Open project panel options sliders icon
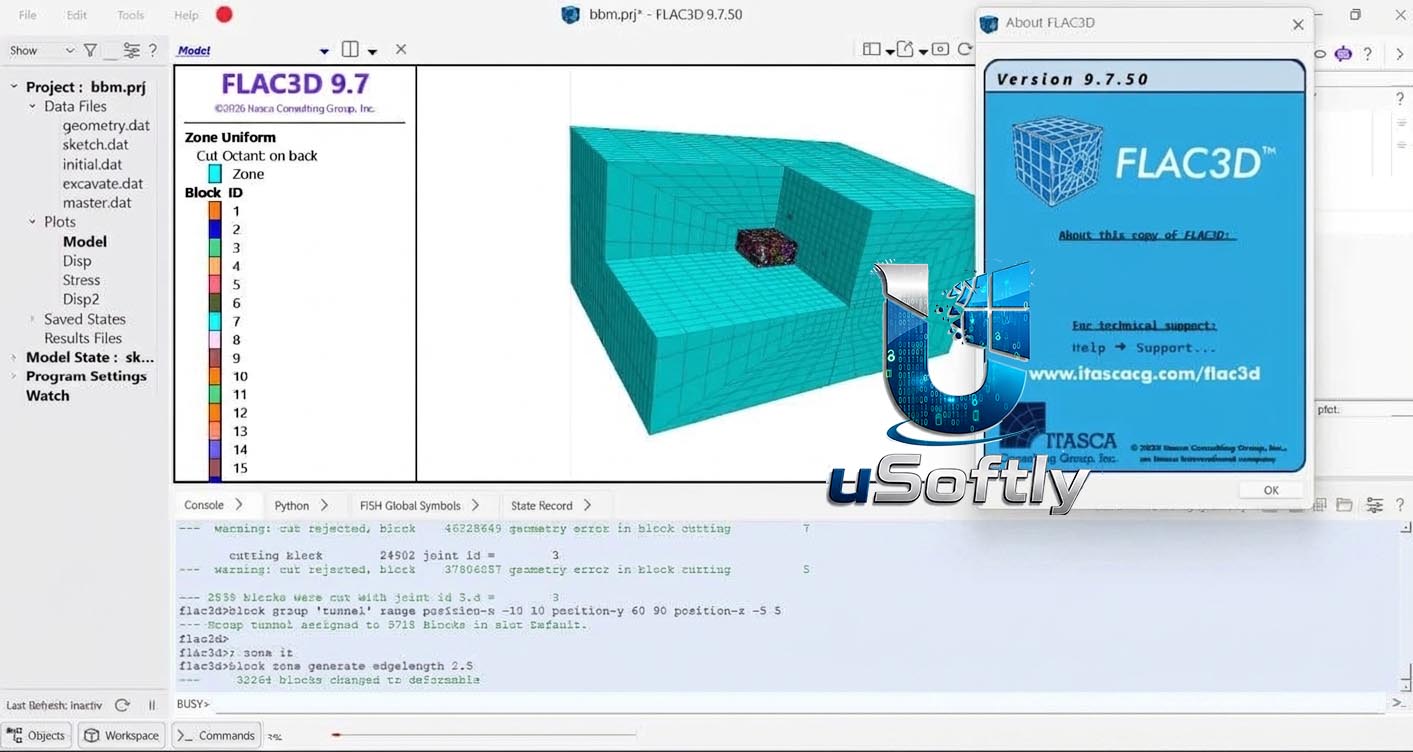The image size is (1413, 752). [x=131, y=50]
